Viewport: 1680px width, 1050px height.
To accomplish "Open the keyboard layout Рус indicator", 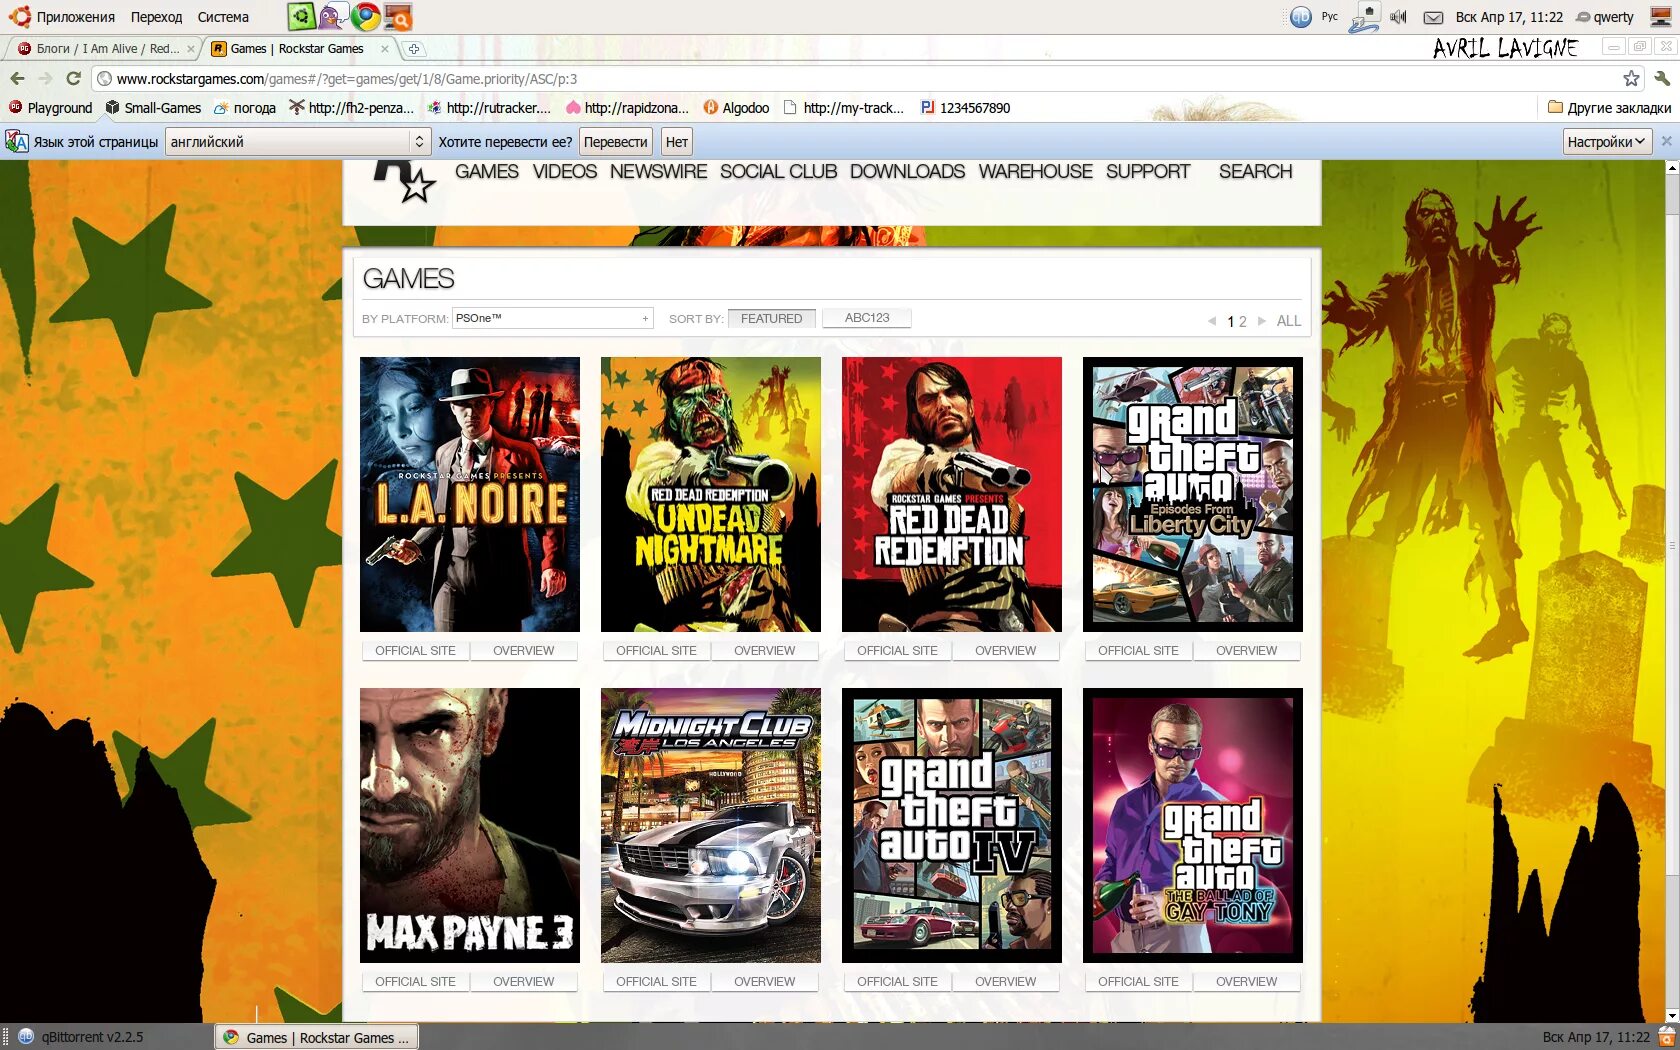I will coord(1329,17).
